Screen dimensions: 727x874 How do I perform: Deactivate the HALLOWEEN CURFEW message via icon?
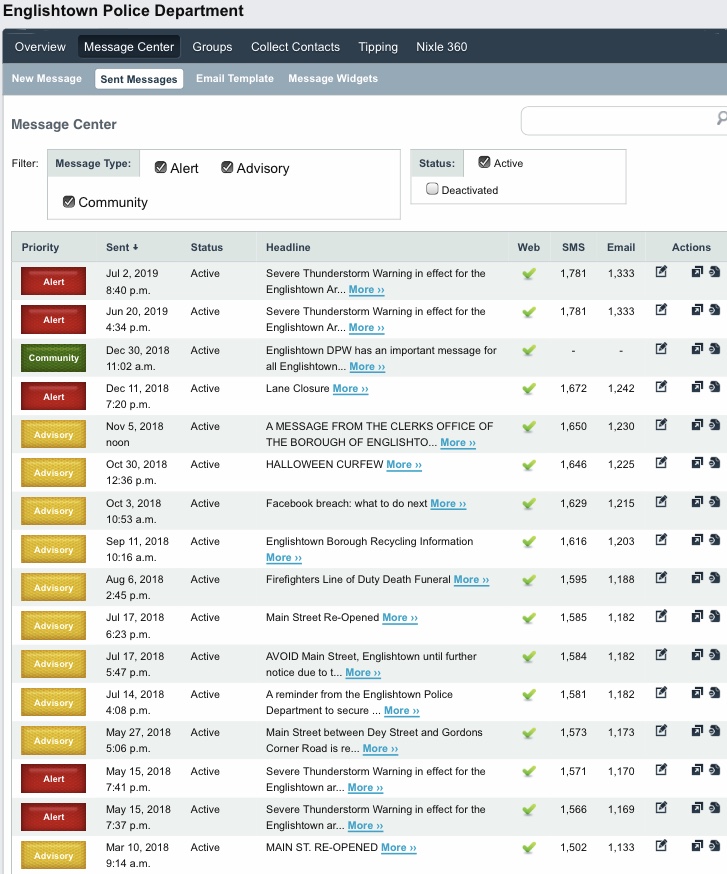[715, 463]
